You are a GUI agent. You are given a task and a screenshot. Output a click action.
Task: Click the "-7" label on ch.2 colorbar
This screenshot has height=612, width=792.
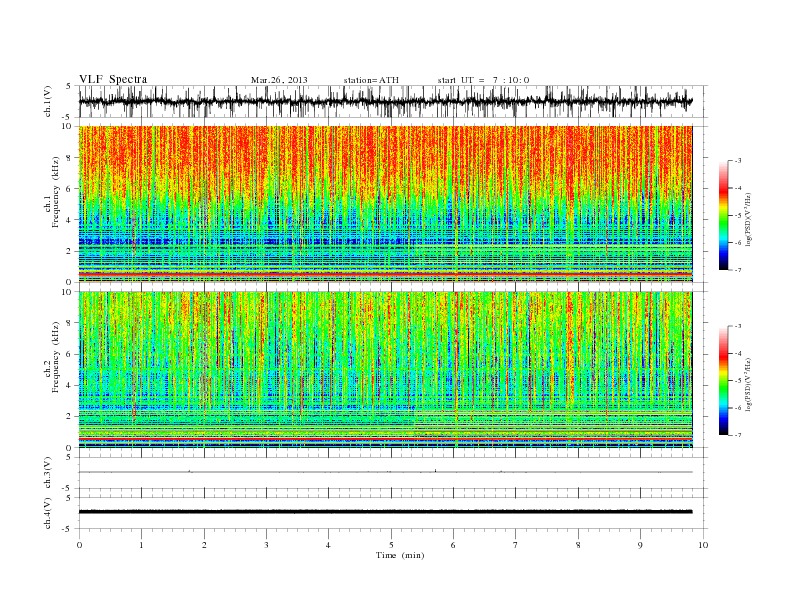[x=738, y=435]
